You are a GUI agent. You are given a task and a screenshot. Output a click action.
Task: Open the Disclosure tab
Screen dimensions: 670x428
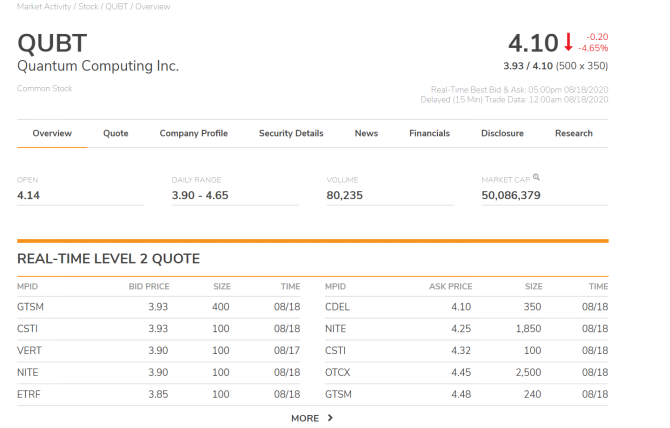pyautogui.click(x=502, y=133)
